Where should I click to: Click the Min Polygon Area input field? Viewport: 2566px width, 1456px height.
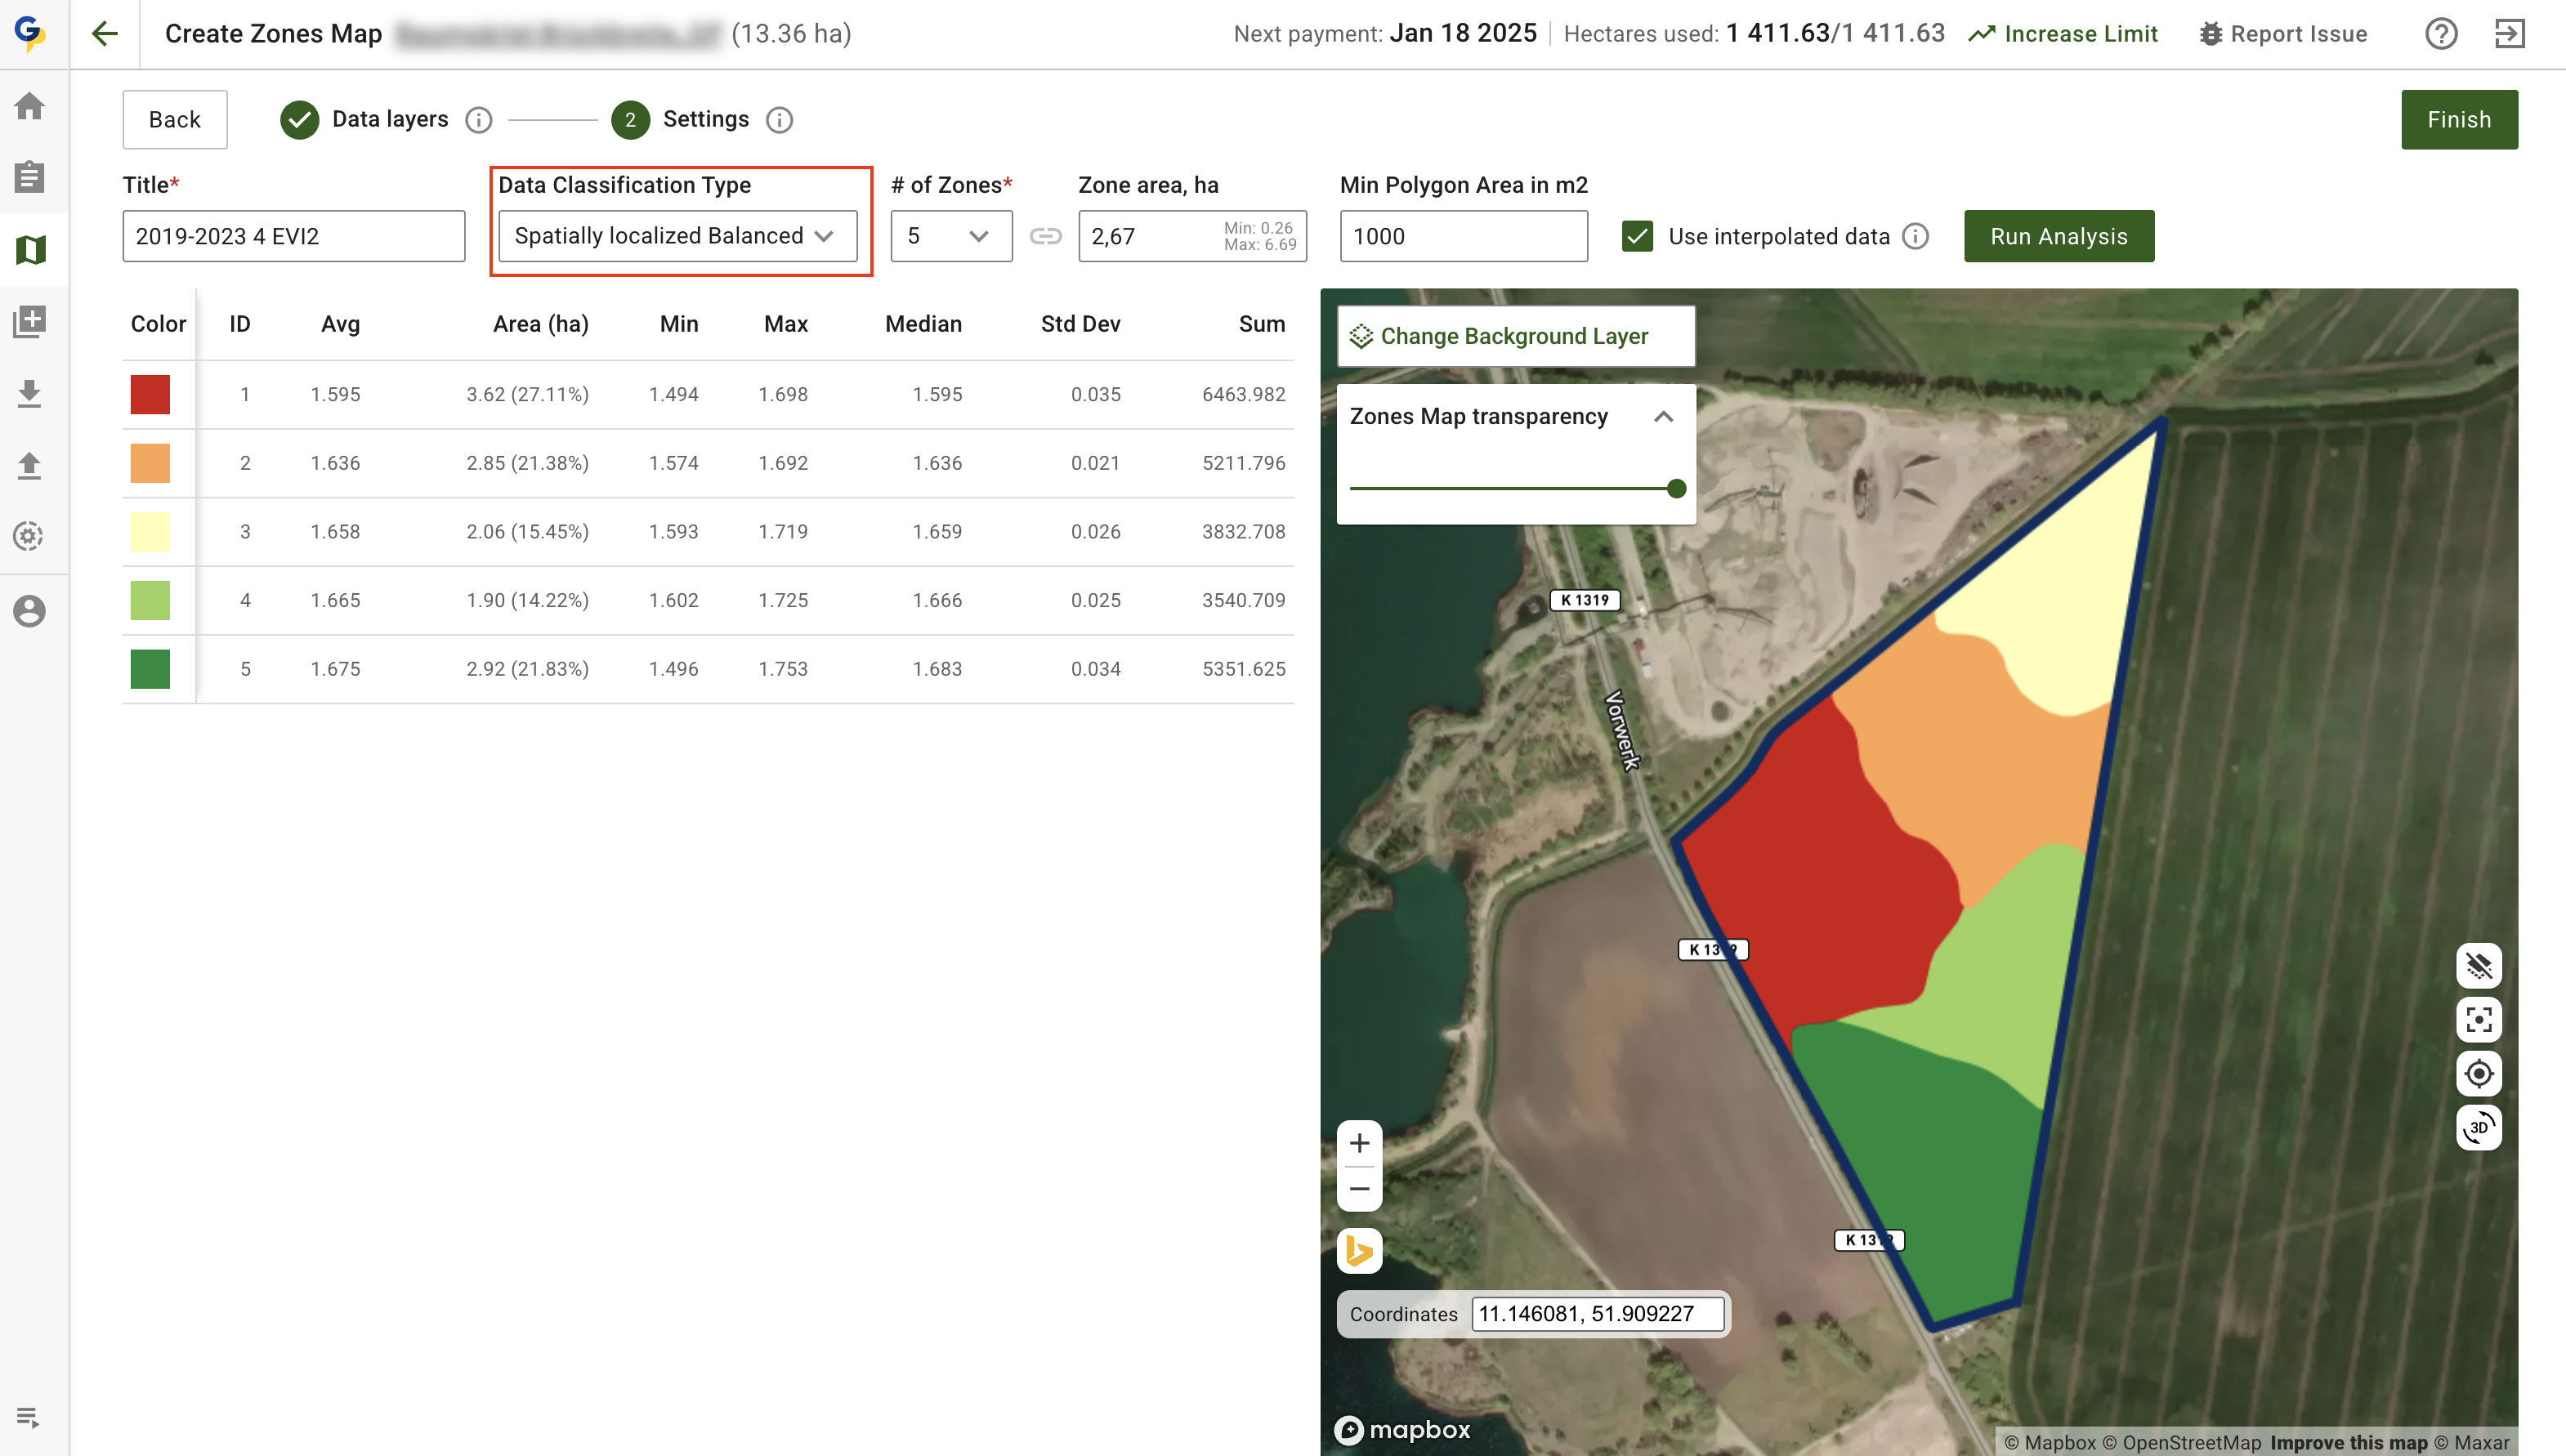pyautogui.click(x=1463, y=236)
